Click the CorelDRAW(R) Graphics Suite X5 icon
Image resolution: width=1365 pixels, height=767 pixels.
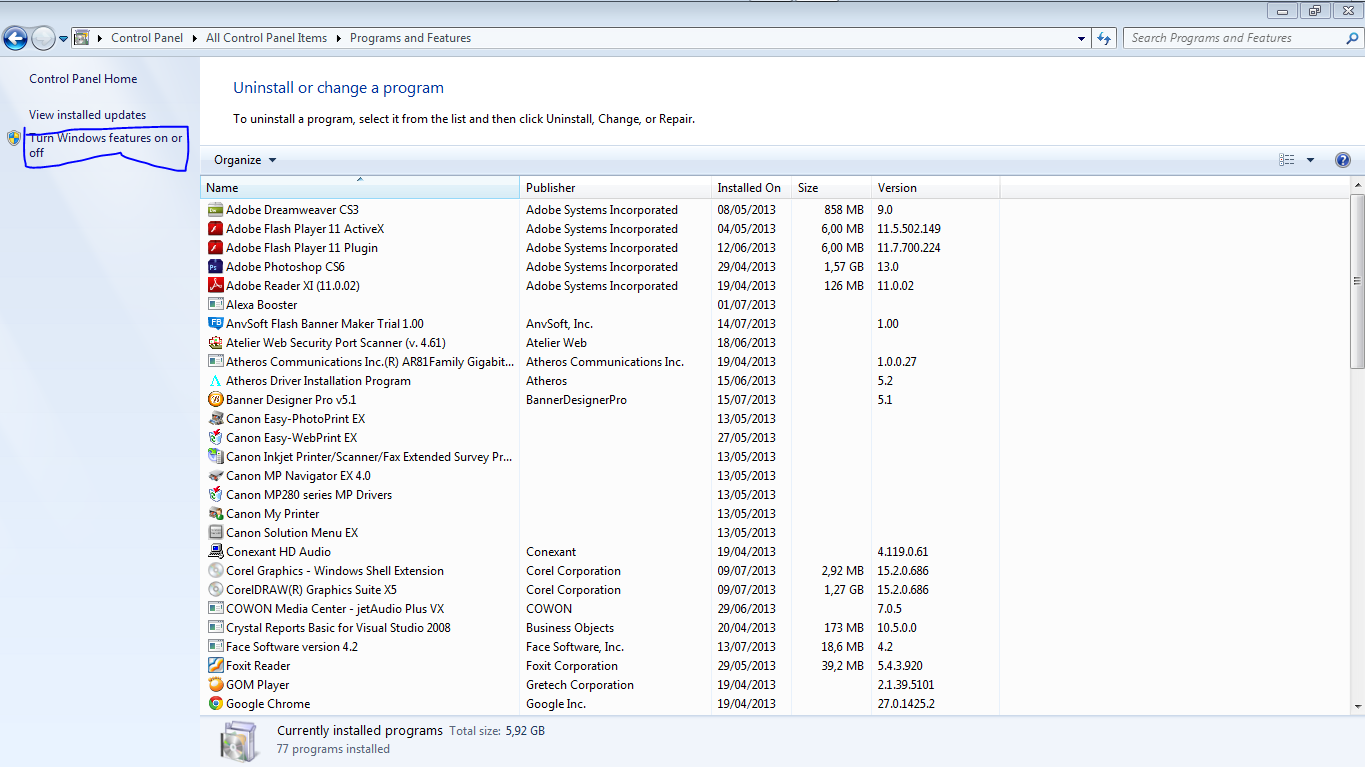pyautogui.click(x=215, y=590)
